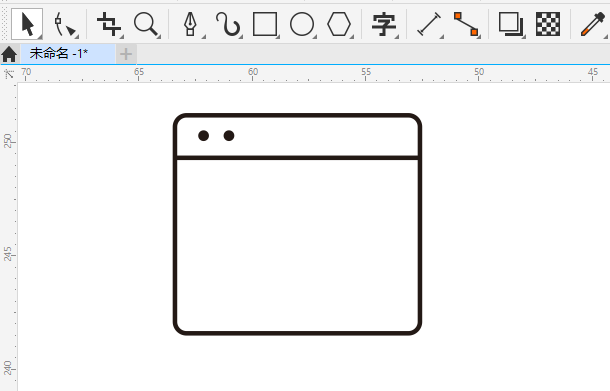This screenshot has height=391, width=610.
Task: Select the Transparency checkerboard tool
Action: tap(548, 24)
